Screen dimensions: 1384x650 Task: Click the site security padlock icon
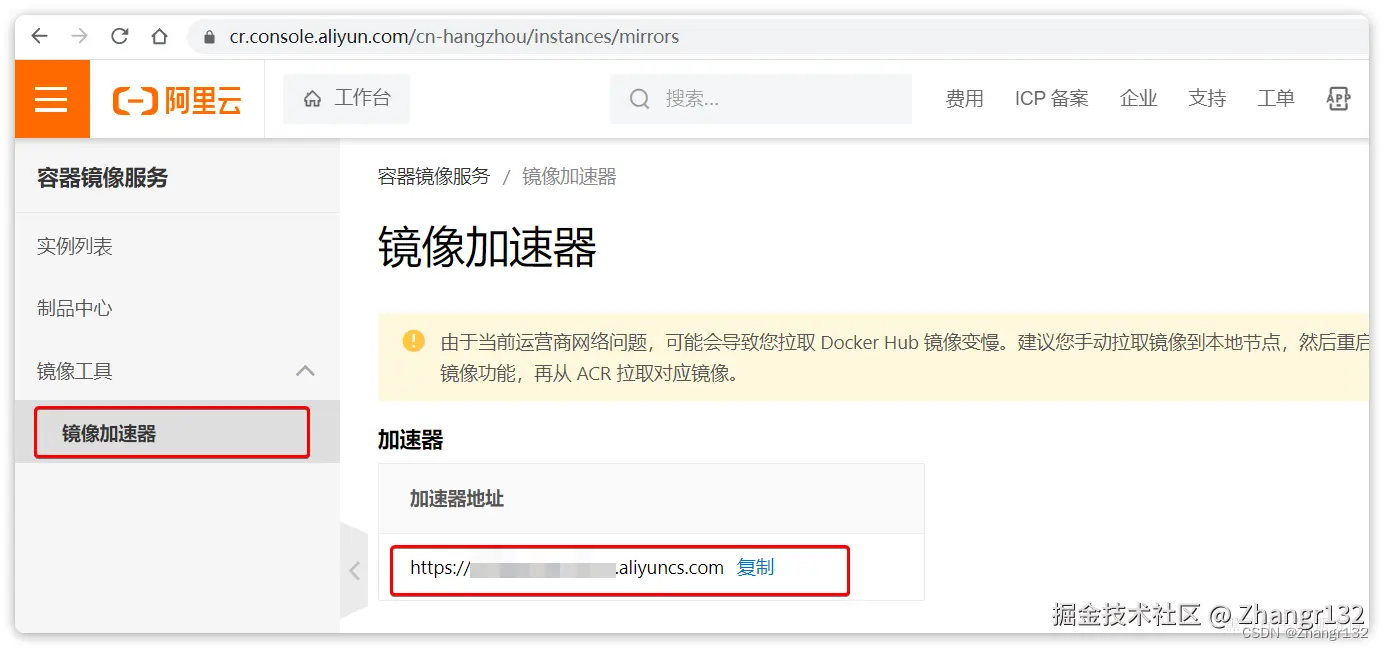pos(207,36)
